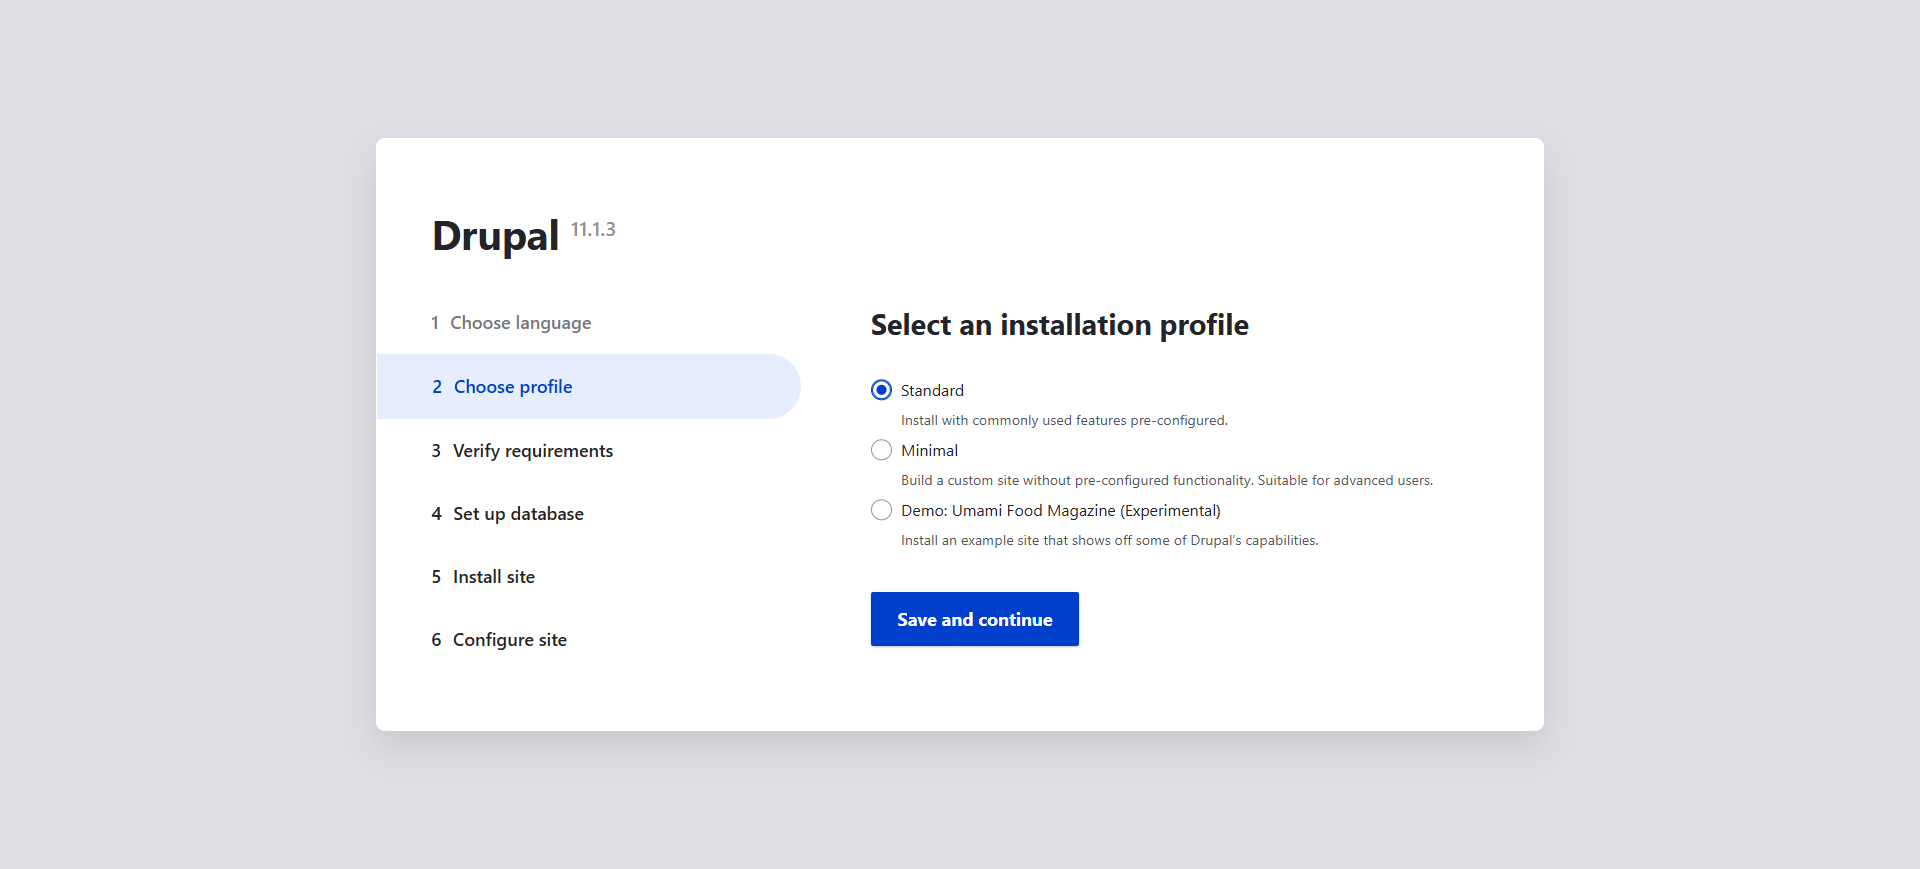Click the Drupal title heading
Screen dimensions: 1920x869
[495, 236]
